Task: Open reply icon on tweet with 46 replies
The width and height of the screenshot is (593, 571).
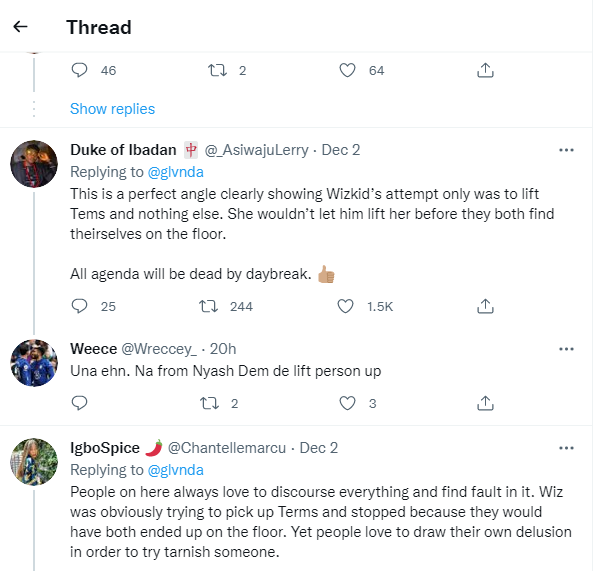Action: pos(79,70)
